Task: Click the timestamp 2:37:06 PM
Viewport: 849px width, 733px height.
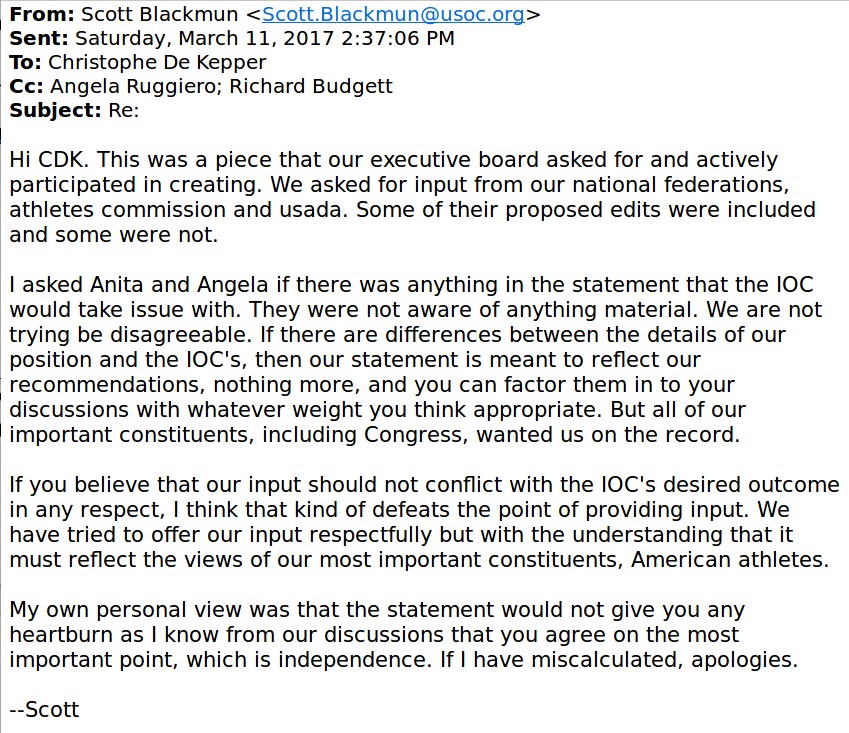Action: (x=398, y=38)
